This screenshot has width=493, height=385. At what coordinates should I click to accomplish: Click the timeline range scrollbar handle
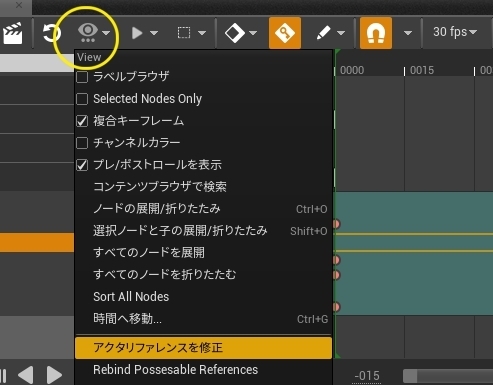click(410, 376)
